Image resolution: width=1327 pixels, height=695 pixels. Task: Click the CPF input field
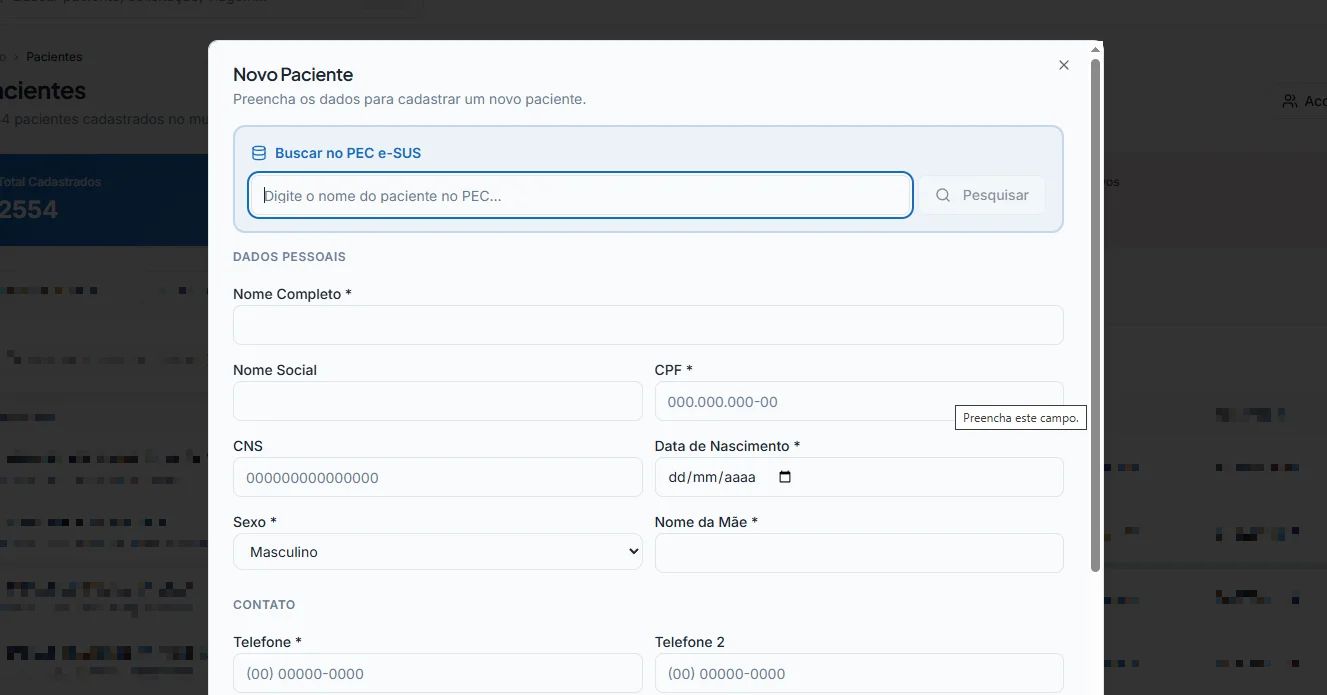859,401
